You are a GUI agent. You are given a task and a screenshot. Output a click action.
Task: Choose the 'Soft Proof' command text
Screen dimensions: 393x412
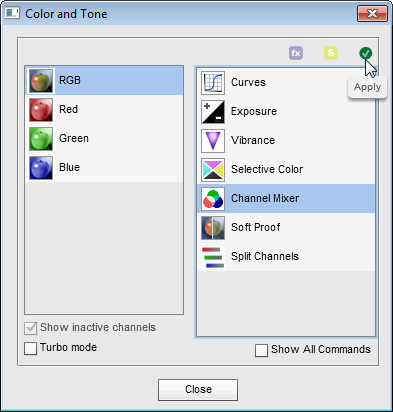coord(256,227)
